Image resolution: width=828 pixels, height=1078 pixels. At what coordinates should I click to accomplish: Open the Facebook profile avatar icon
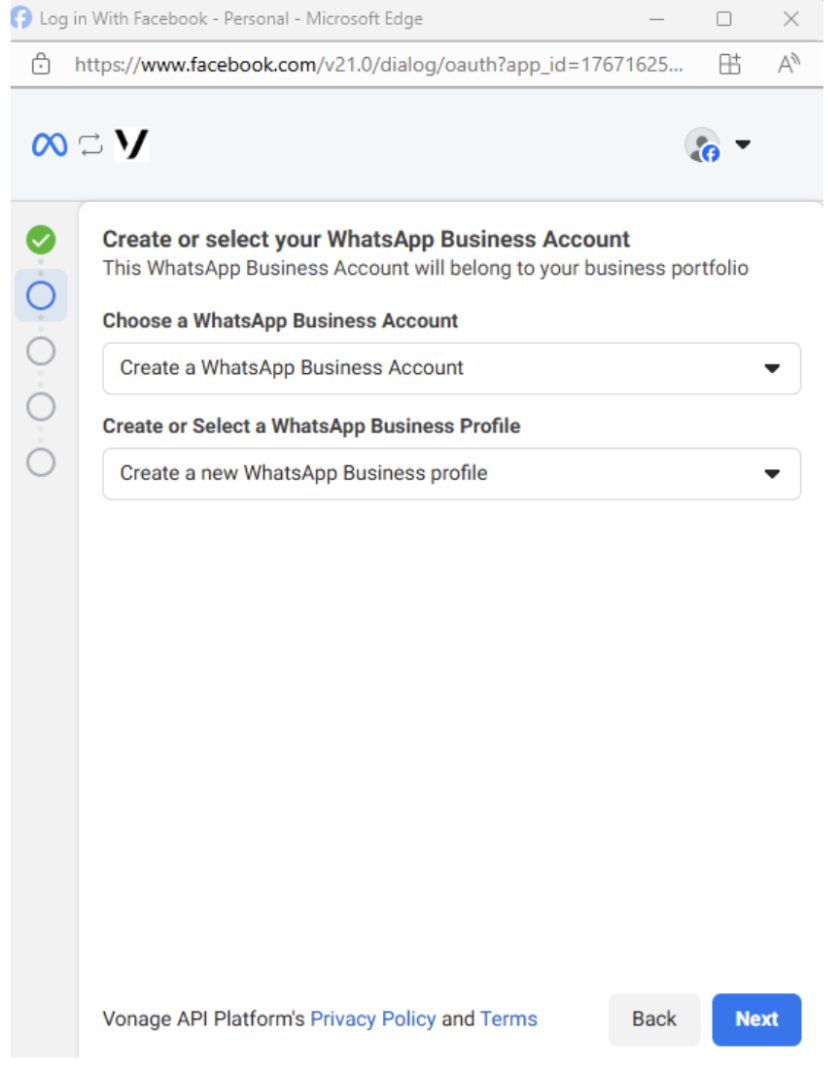point(702,145)
